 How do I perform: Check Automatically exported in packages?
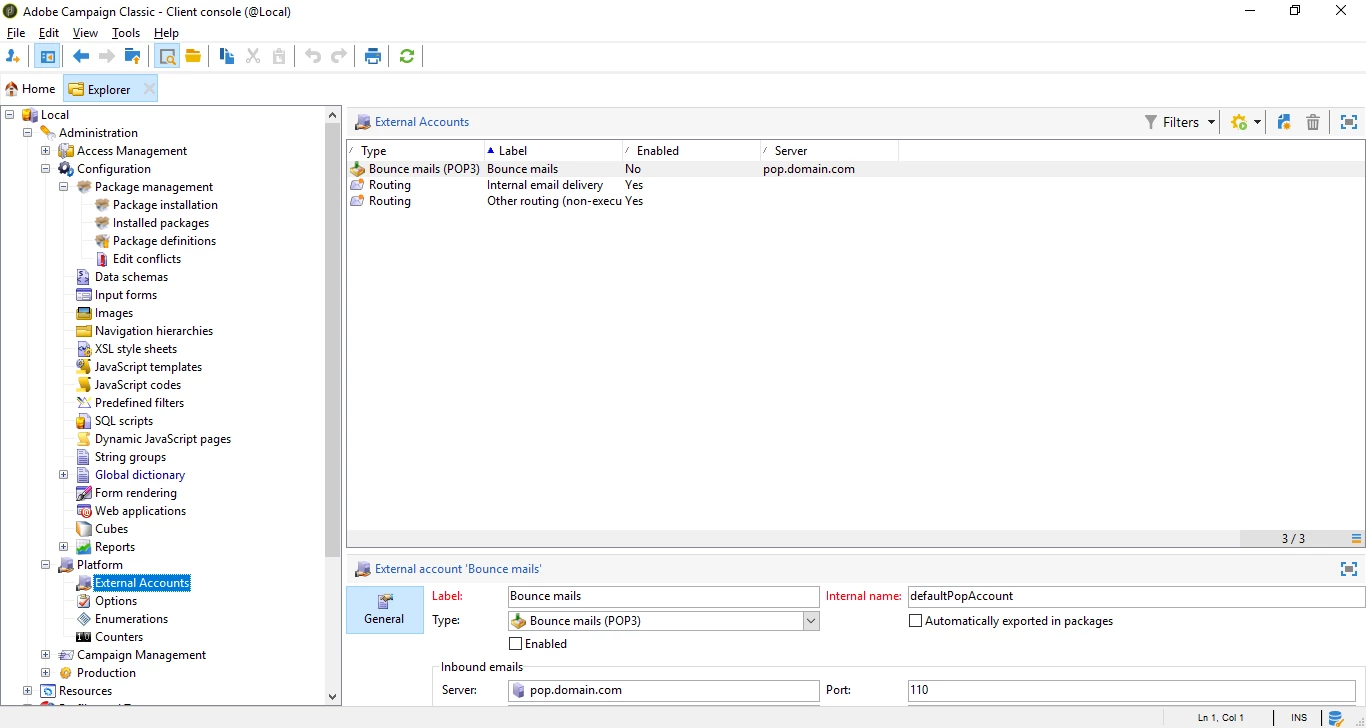tap(915, 621)
